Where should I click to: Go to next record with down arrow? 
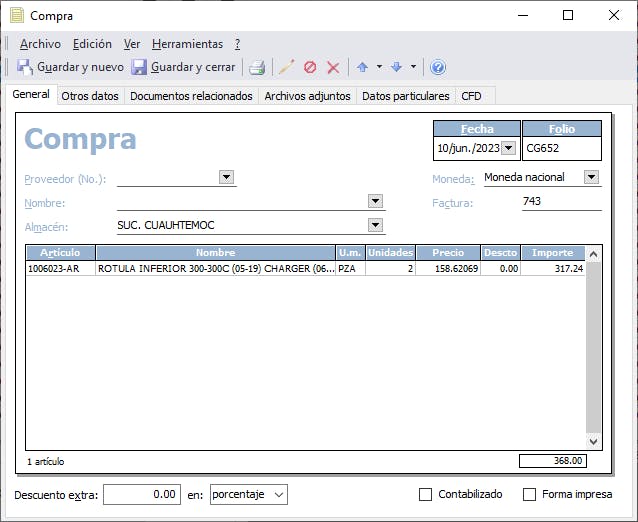[x=396, y=67]
